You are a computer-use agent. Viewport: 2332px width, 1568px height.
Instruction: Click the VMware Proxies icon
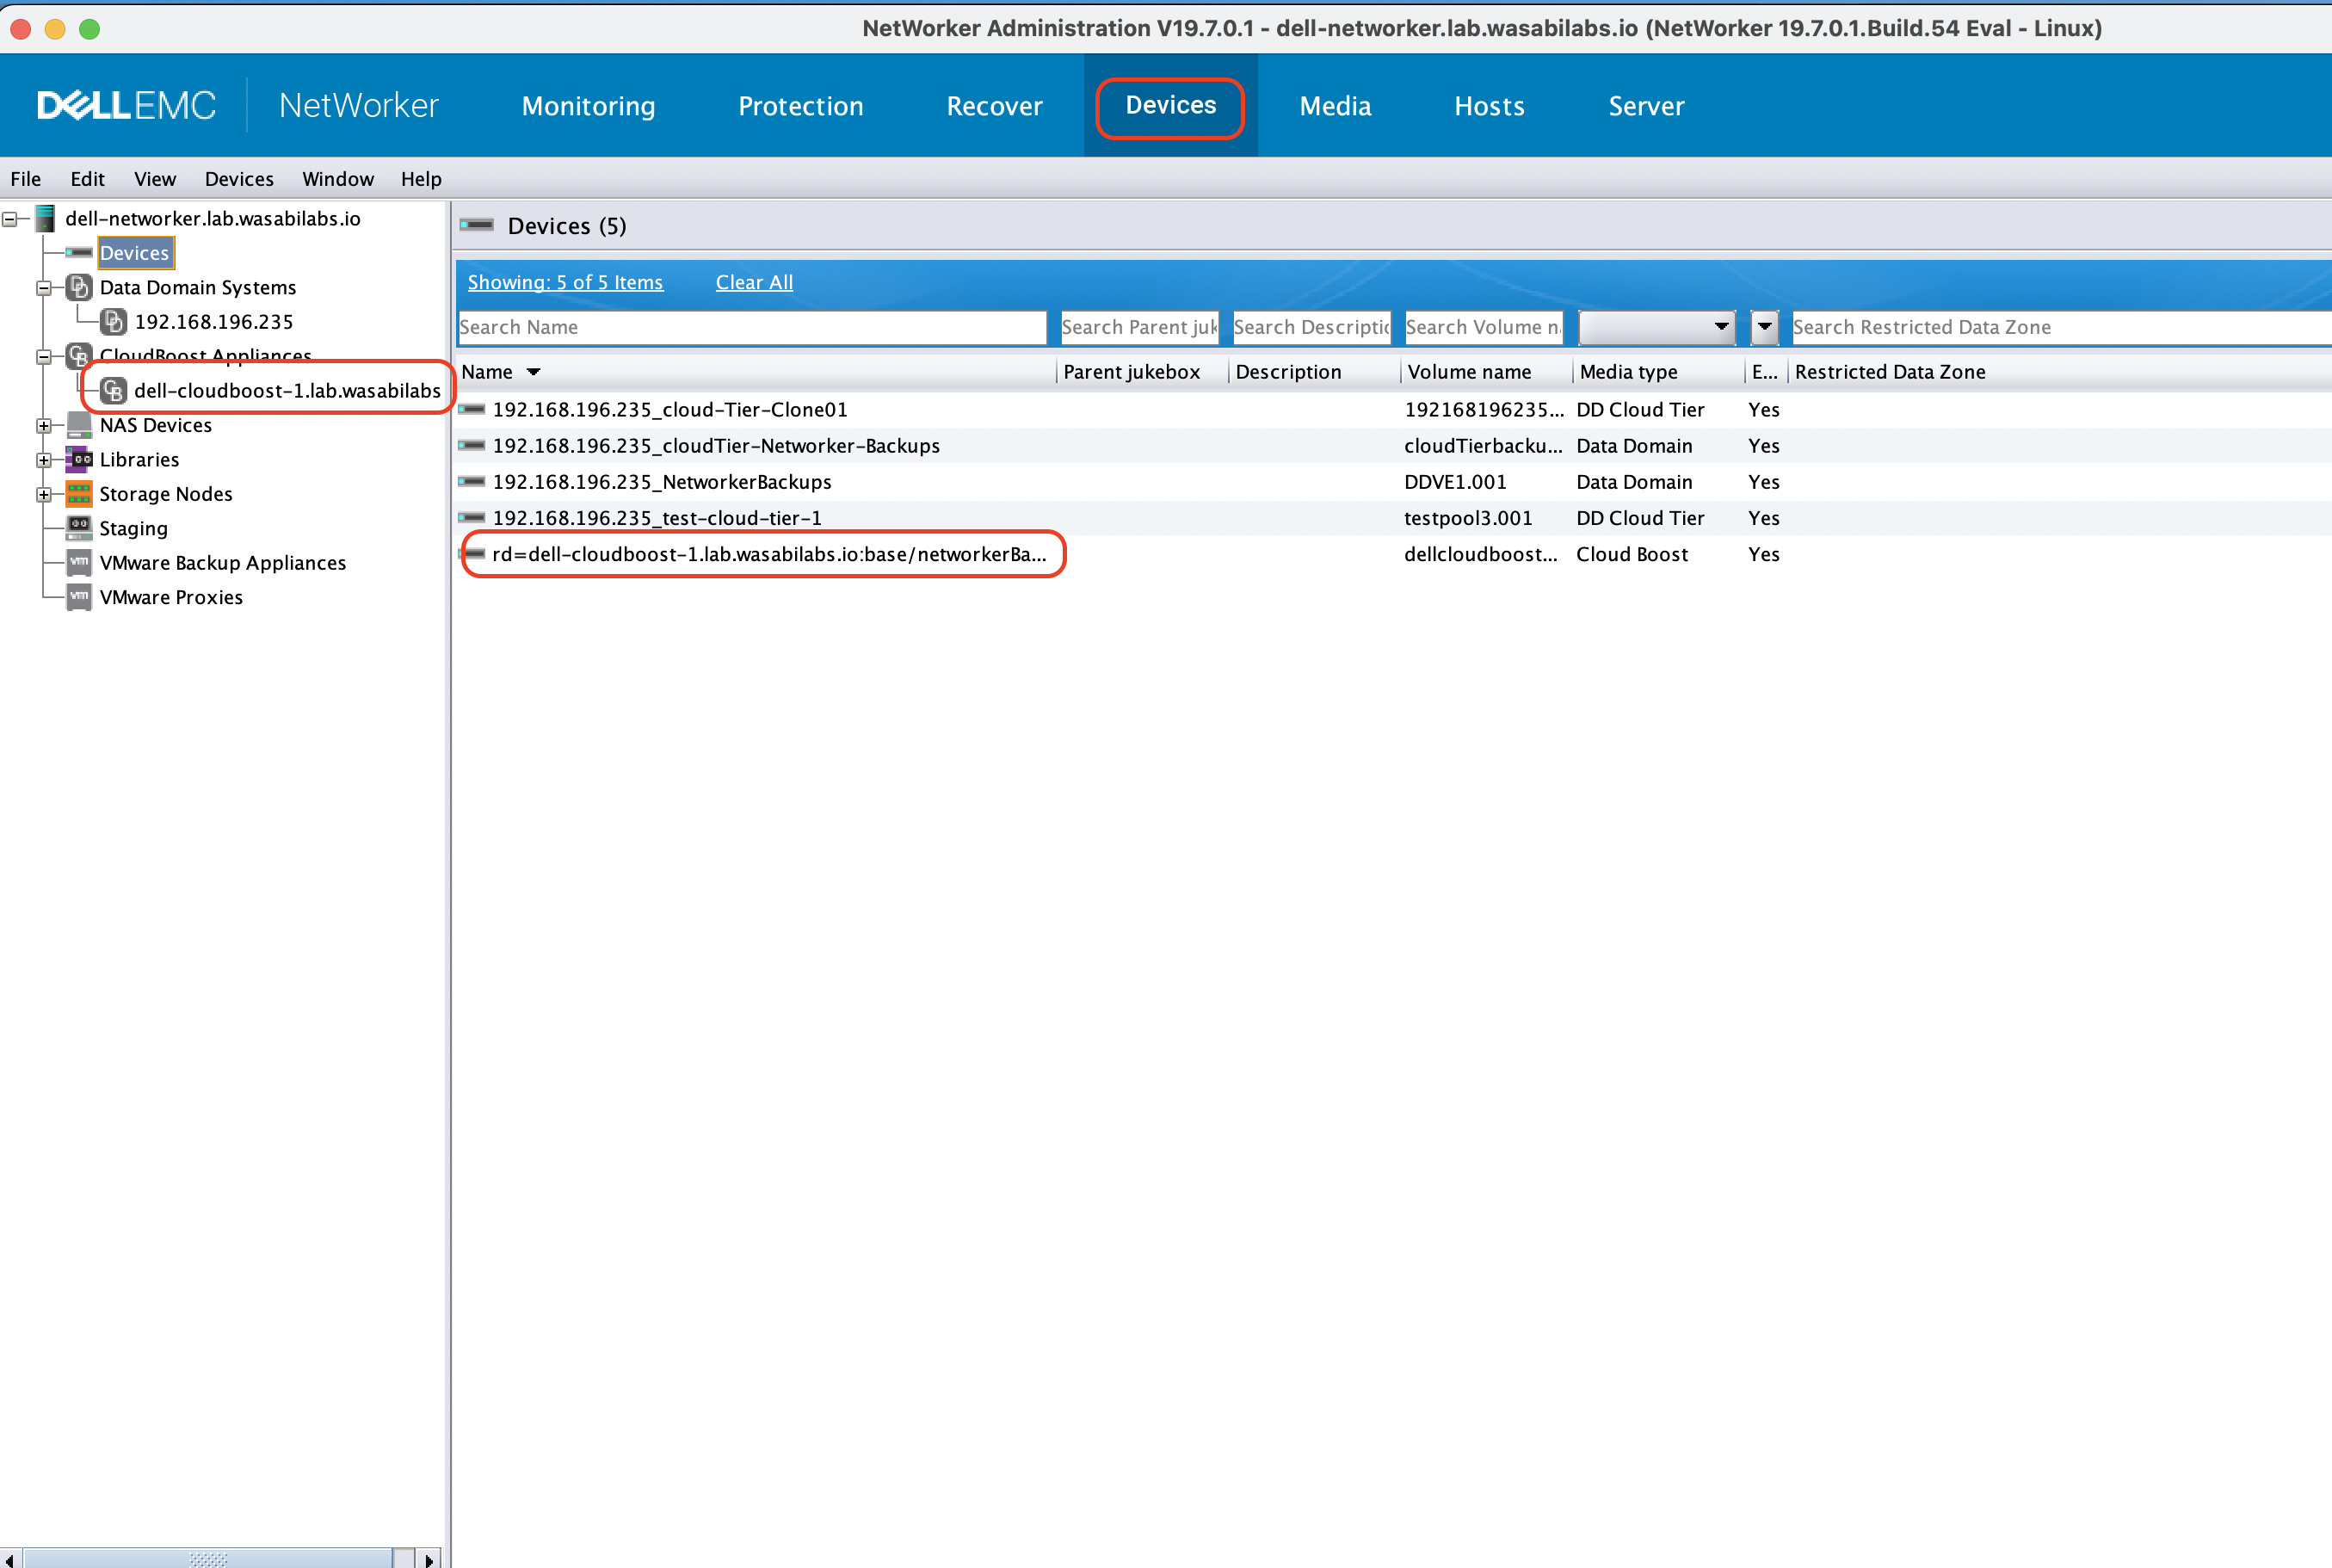click(x=79, y=597)
